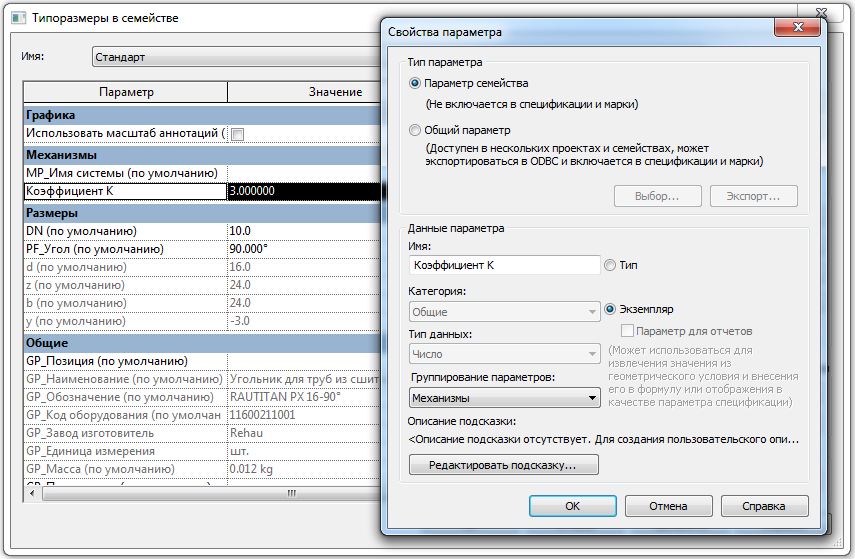Select the Параметр семейства radio button
The width and height of the screenshot is (855, 559).
tap(414, 83)
